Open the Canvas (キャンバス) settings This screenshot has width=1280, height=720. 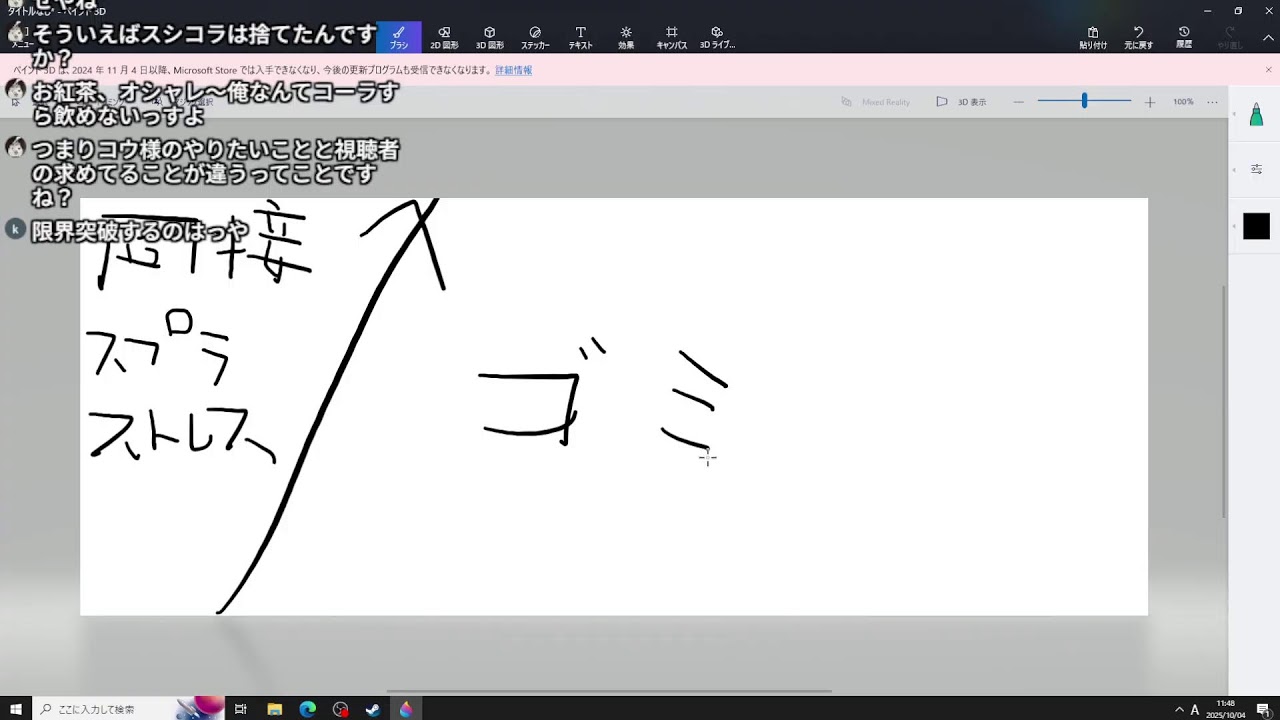[671, 37]
